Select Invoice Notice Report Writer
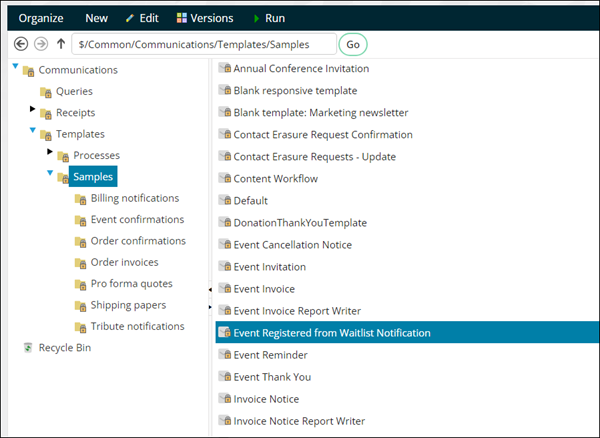Image resolution: width=600 pixels, height=438 pixels. [x=299, y=421]
